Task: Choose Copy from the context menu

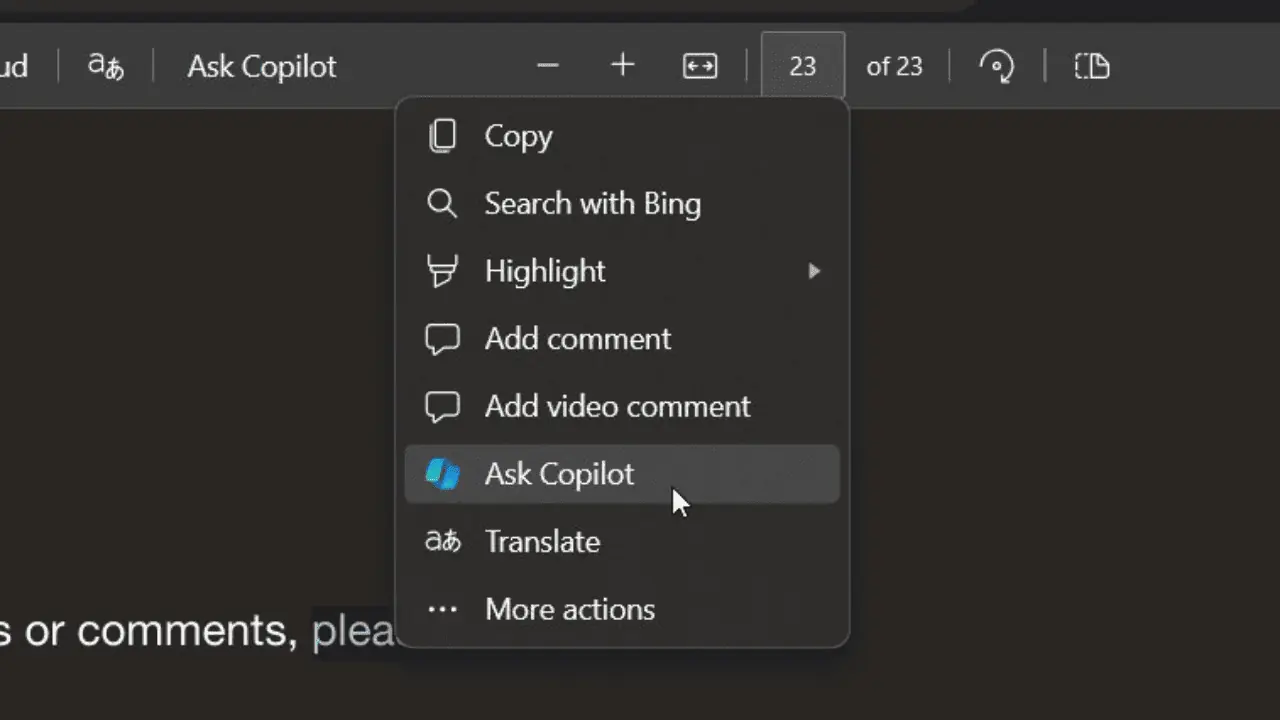Action: pos(622,136)
